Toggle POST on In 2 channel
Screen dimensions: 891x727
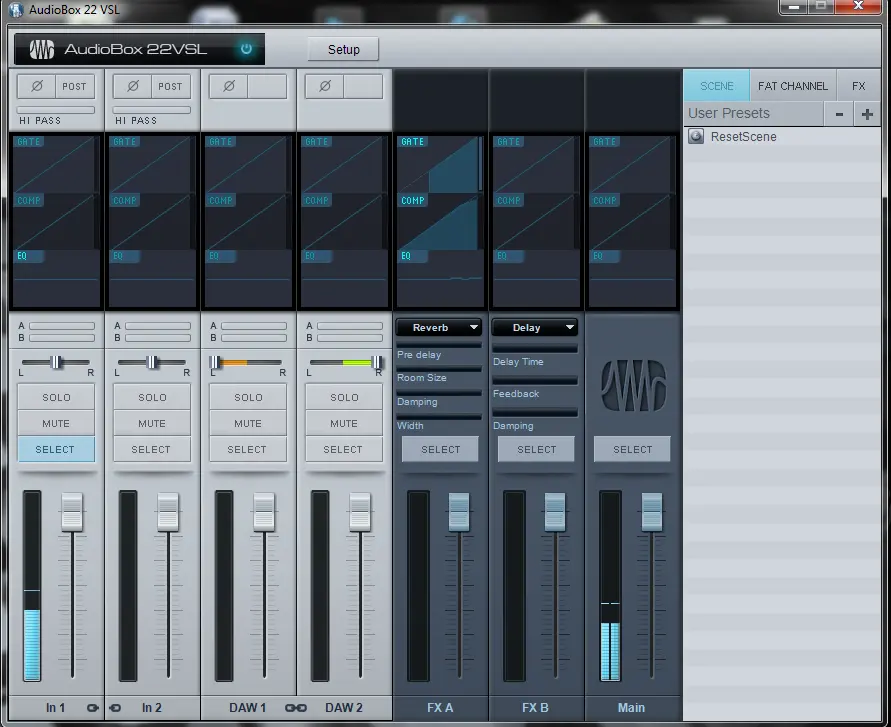[x=170, y=86]
